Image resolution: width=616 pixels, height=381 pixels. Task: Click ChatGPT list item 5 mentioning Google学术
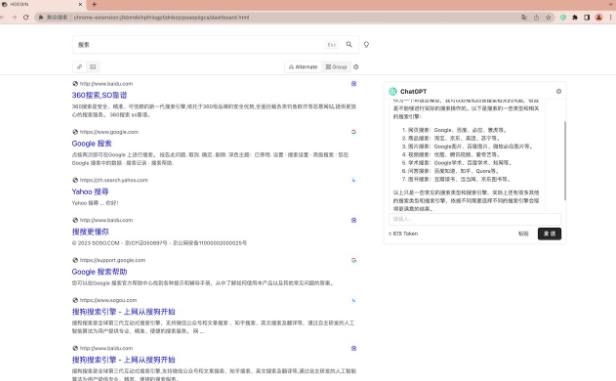click(456, 163)
